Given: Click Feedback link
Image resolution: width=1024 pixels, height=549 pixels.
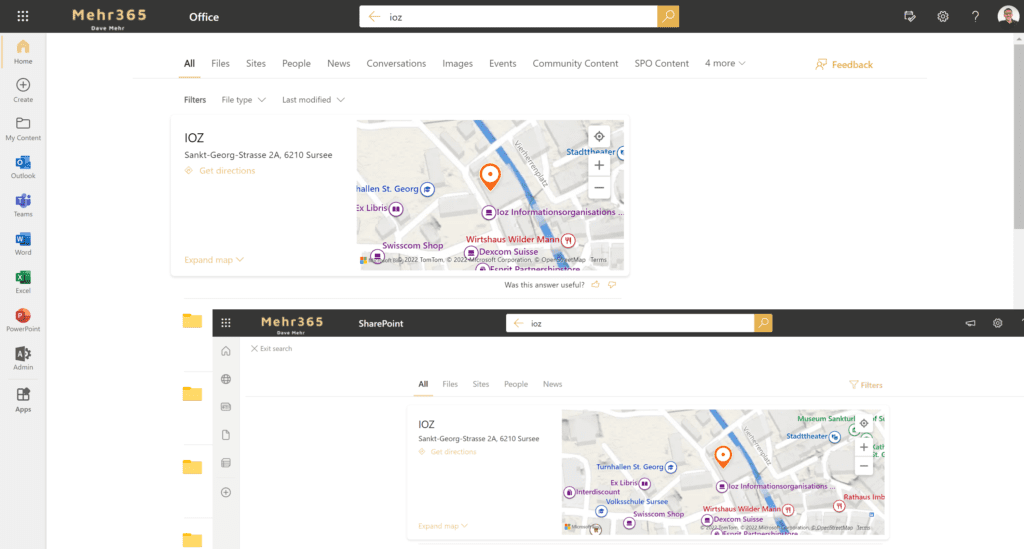Looking at the screenshot, I should click(844, 64).
